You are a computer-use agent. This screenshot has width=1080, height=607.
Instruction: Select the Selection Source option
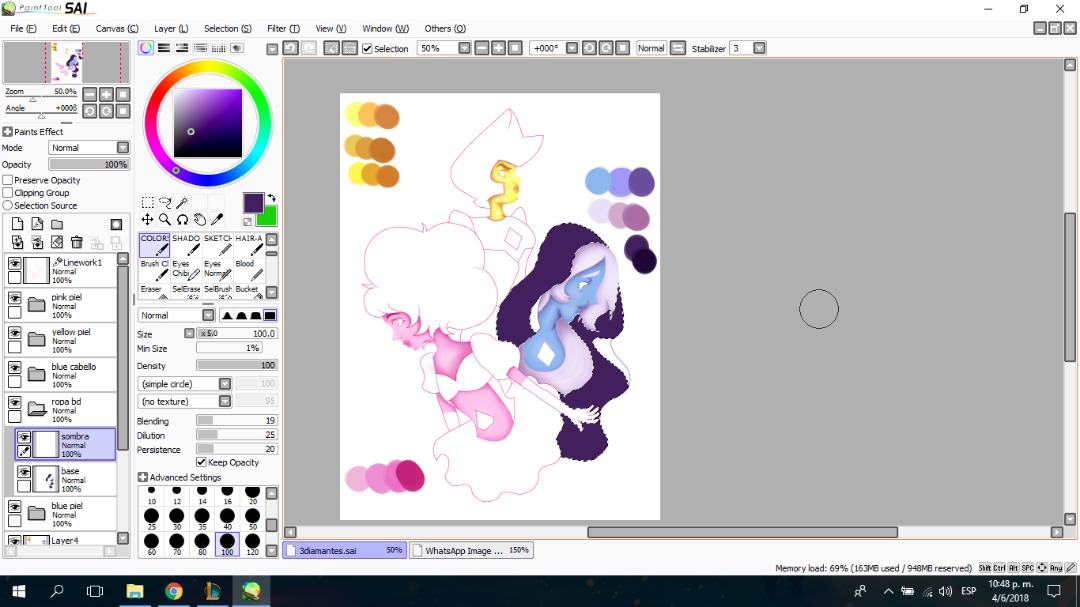click(x=8, y=205)
